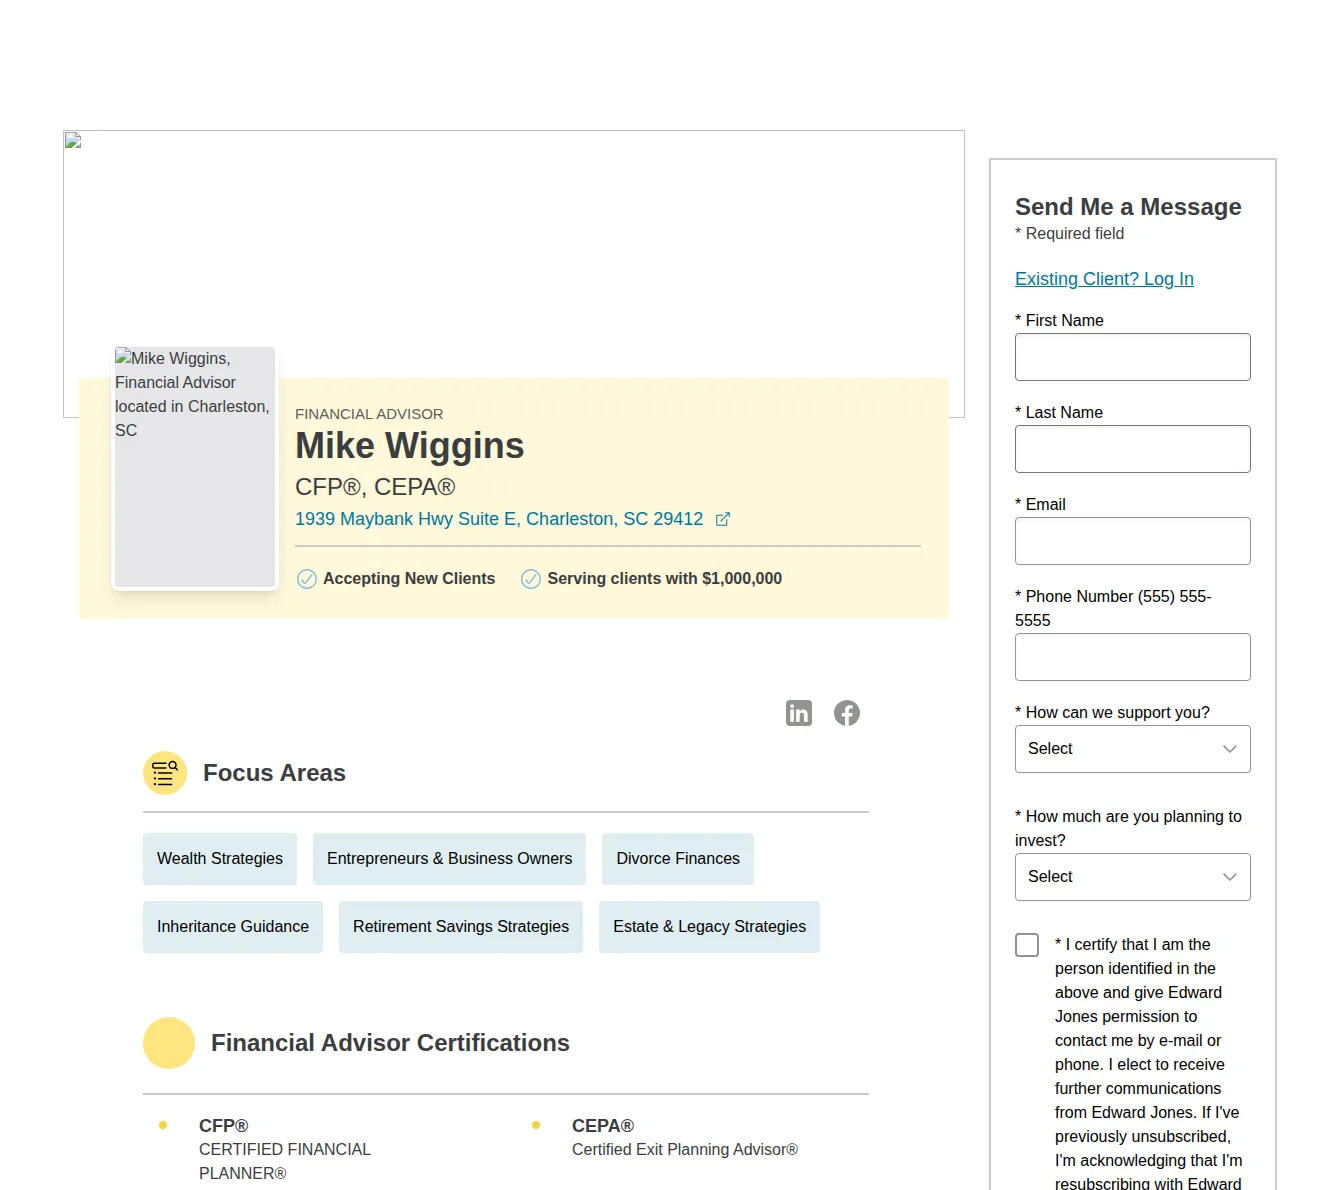Screen dimensions: 1340x1190
Task: Select the Estate & Legacy Strategies tag
Action: click(709, 927)
